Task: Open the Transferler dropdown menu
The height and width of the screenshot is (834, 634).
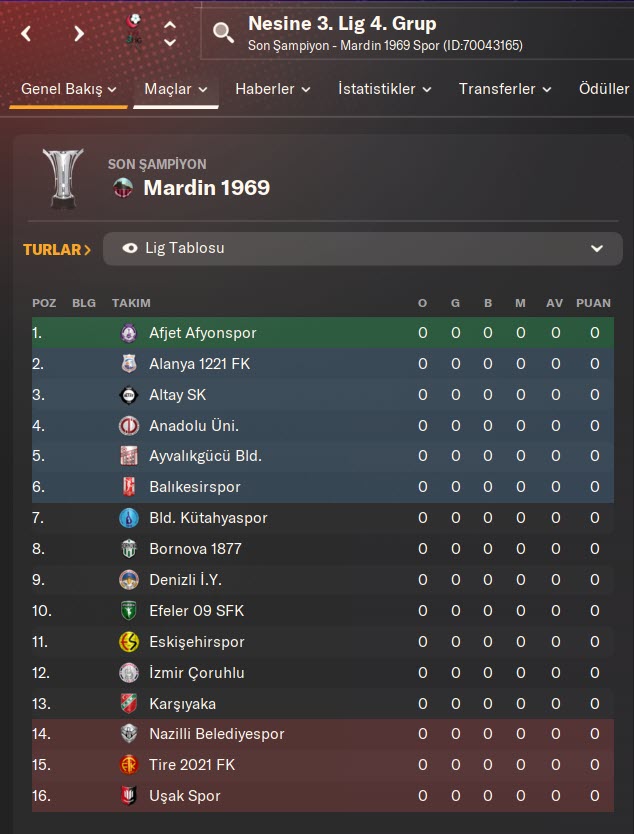Action: pyautogui.click(x=505, y=89)
